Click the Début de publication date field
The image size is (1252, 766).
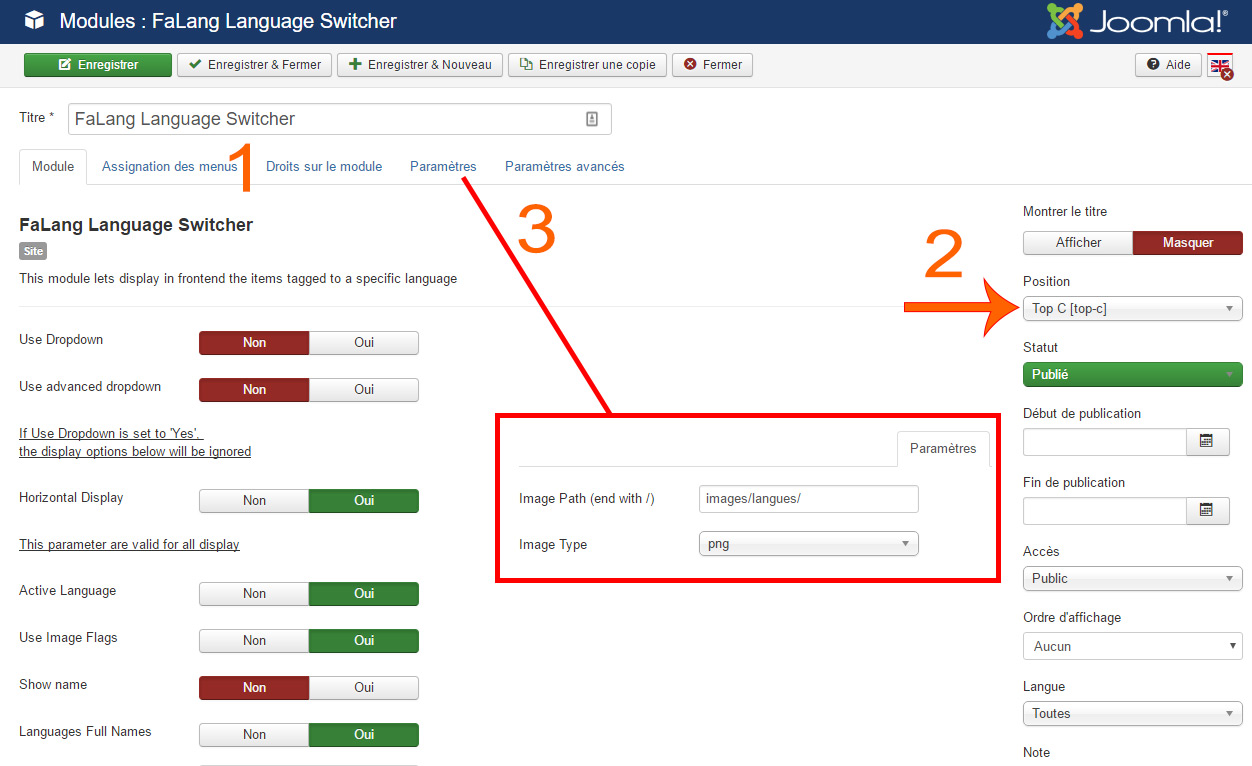[x=1104, y=441]
